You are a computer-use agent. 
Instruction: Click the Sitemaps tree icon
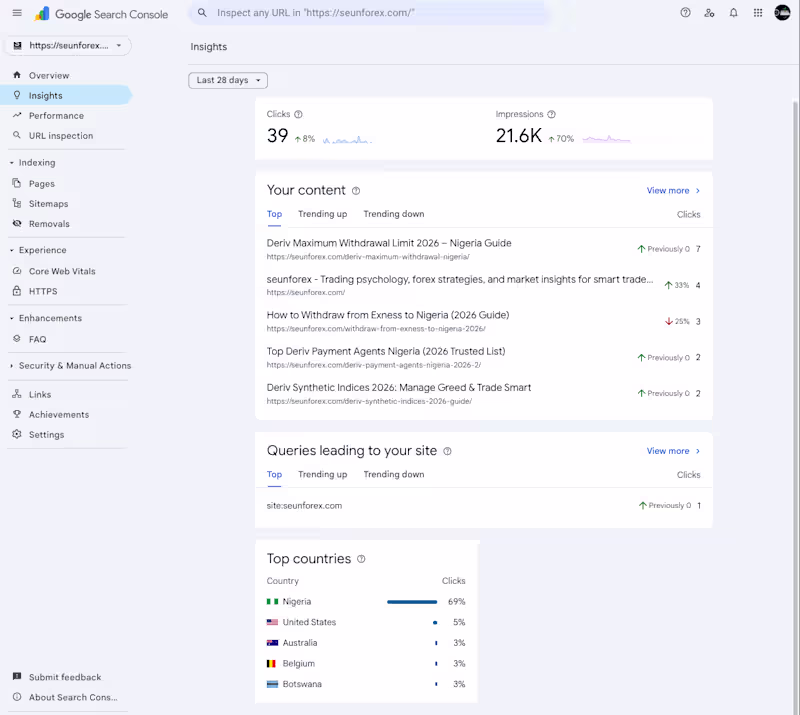[17, 203]
